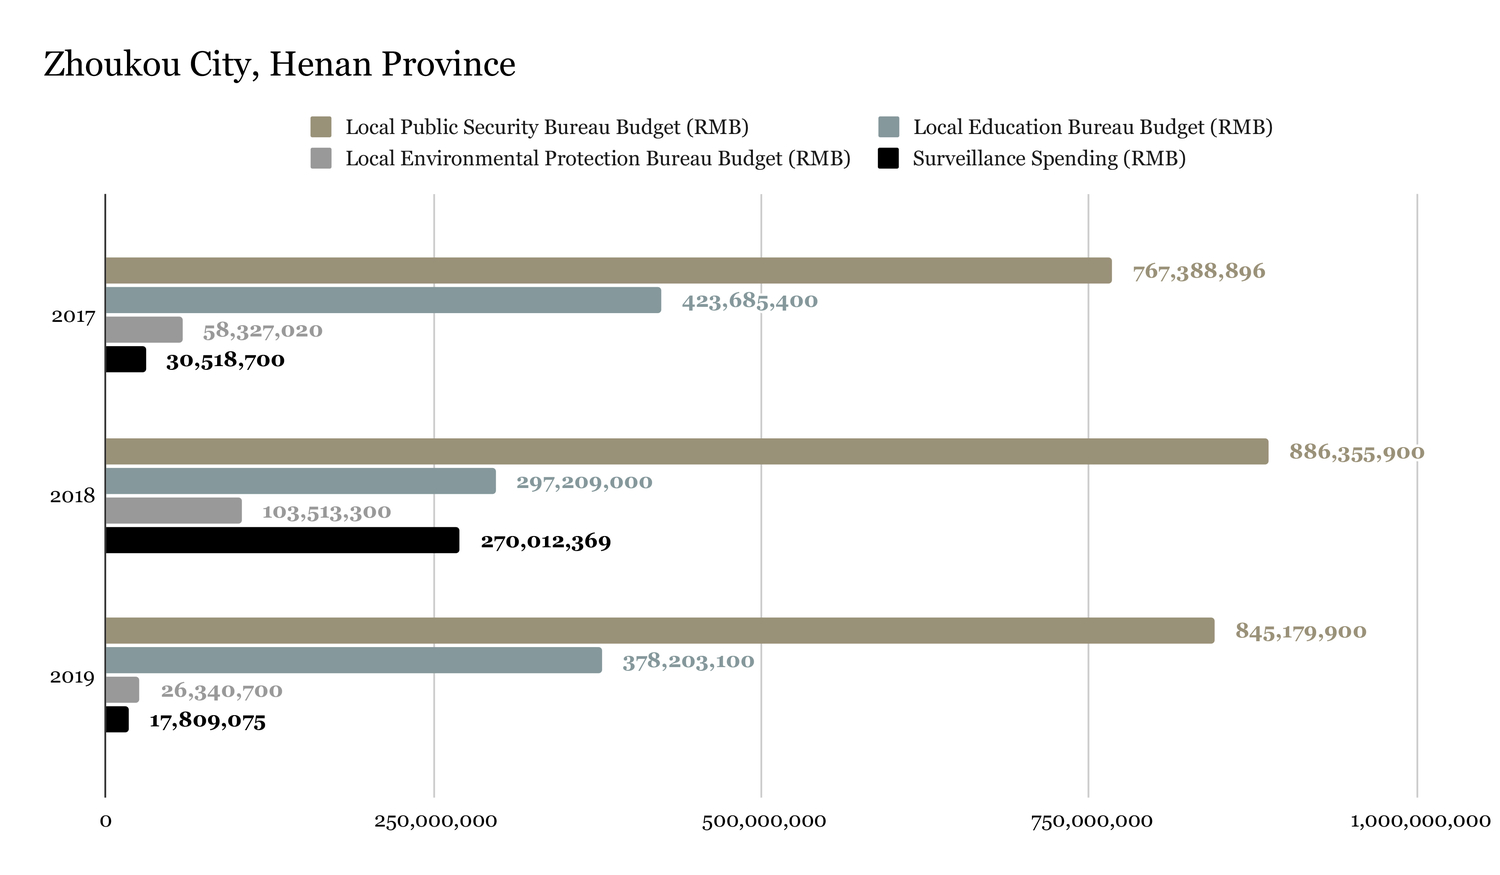Click the Surveillance Spending (RMB) legend label
This screenshot has width=1500, height=875.
(1048, 158)
